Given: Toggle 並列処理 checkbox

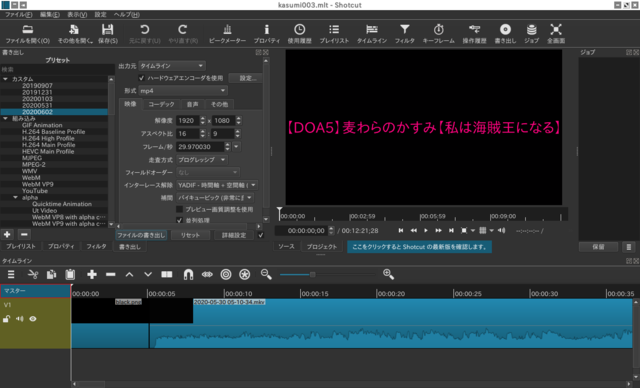Looking at the screenshot, I should click(x=179, y=220).
